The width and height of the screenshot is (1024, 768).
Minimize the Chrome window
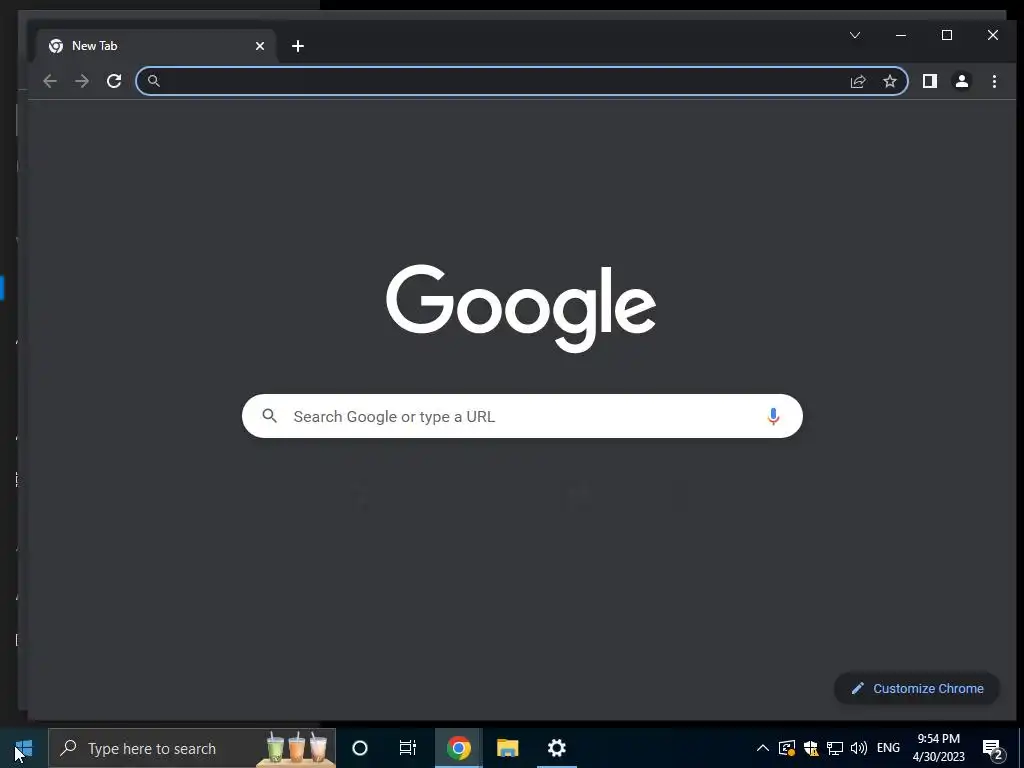pyautogui.click(x=901, y=35)
